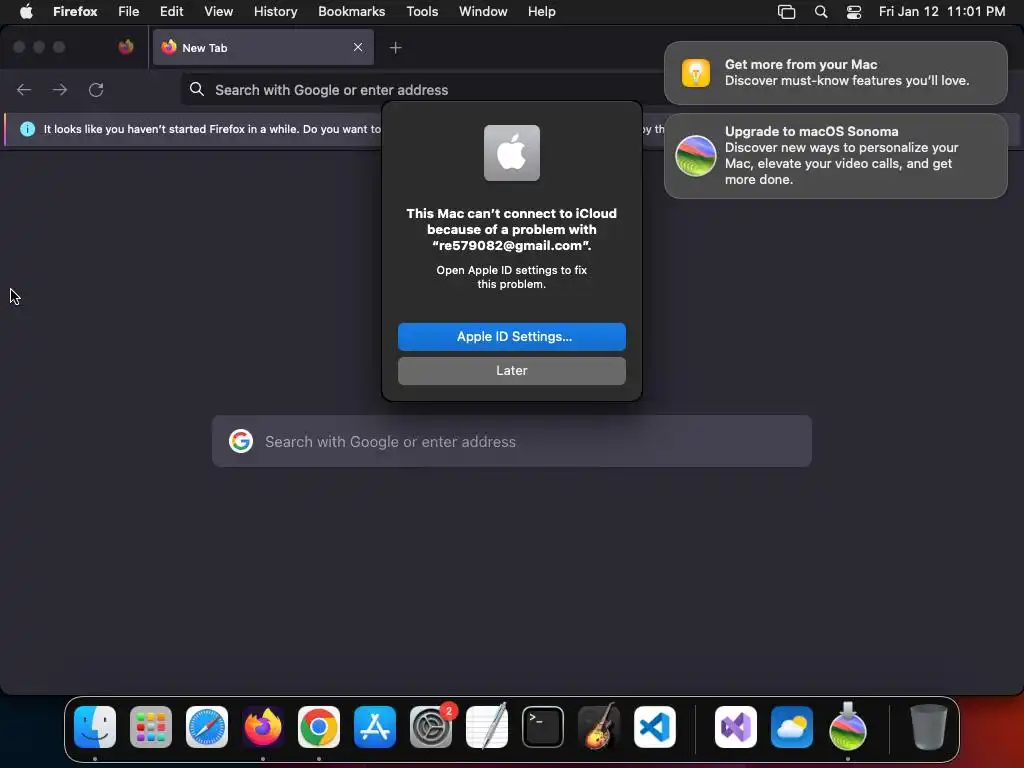The height and width of the screenshot is (768, 1024).
Task: Open Weather app in the dock
Action: point(792,727)
